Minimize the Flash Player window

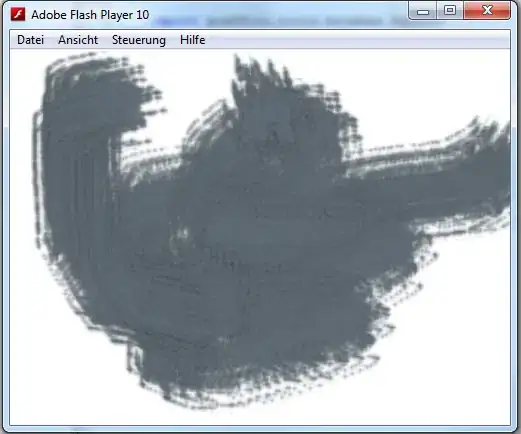click(x=423, y=11)
